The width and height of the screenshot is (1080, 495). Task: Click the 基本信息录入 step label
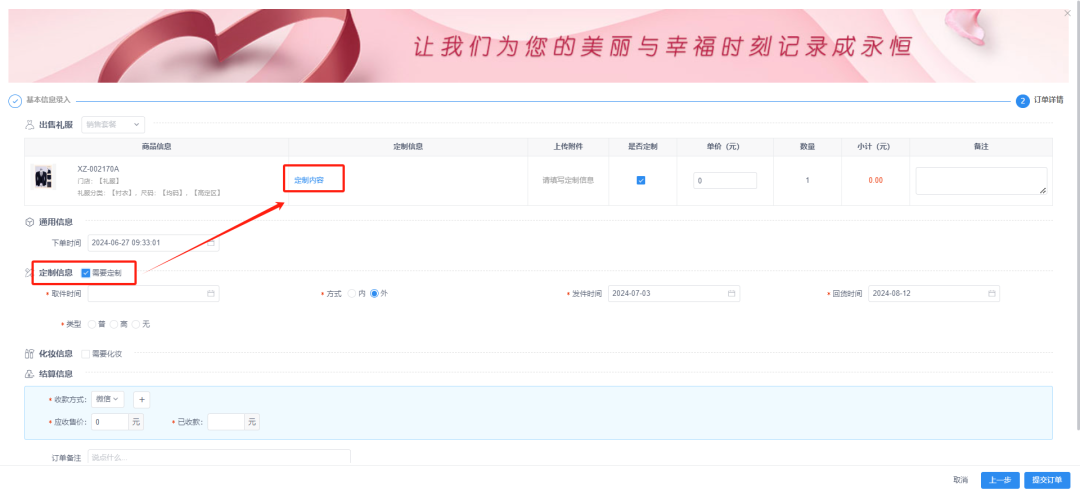tap(48, 101)
